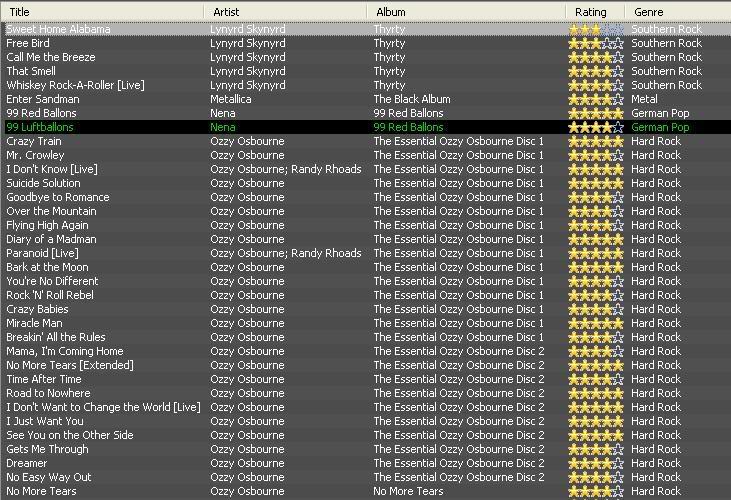Image resolution: width=731 pixels, height=500 pixels.
Task: Click the Artist cell of Paranoid [Live]
Action: pos(286,253)
